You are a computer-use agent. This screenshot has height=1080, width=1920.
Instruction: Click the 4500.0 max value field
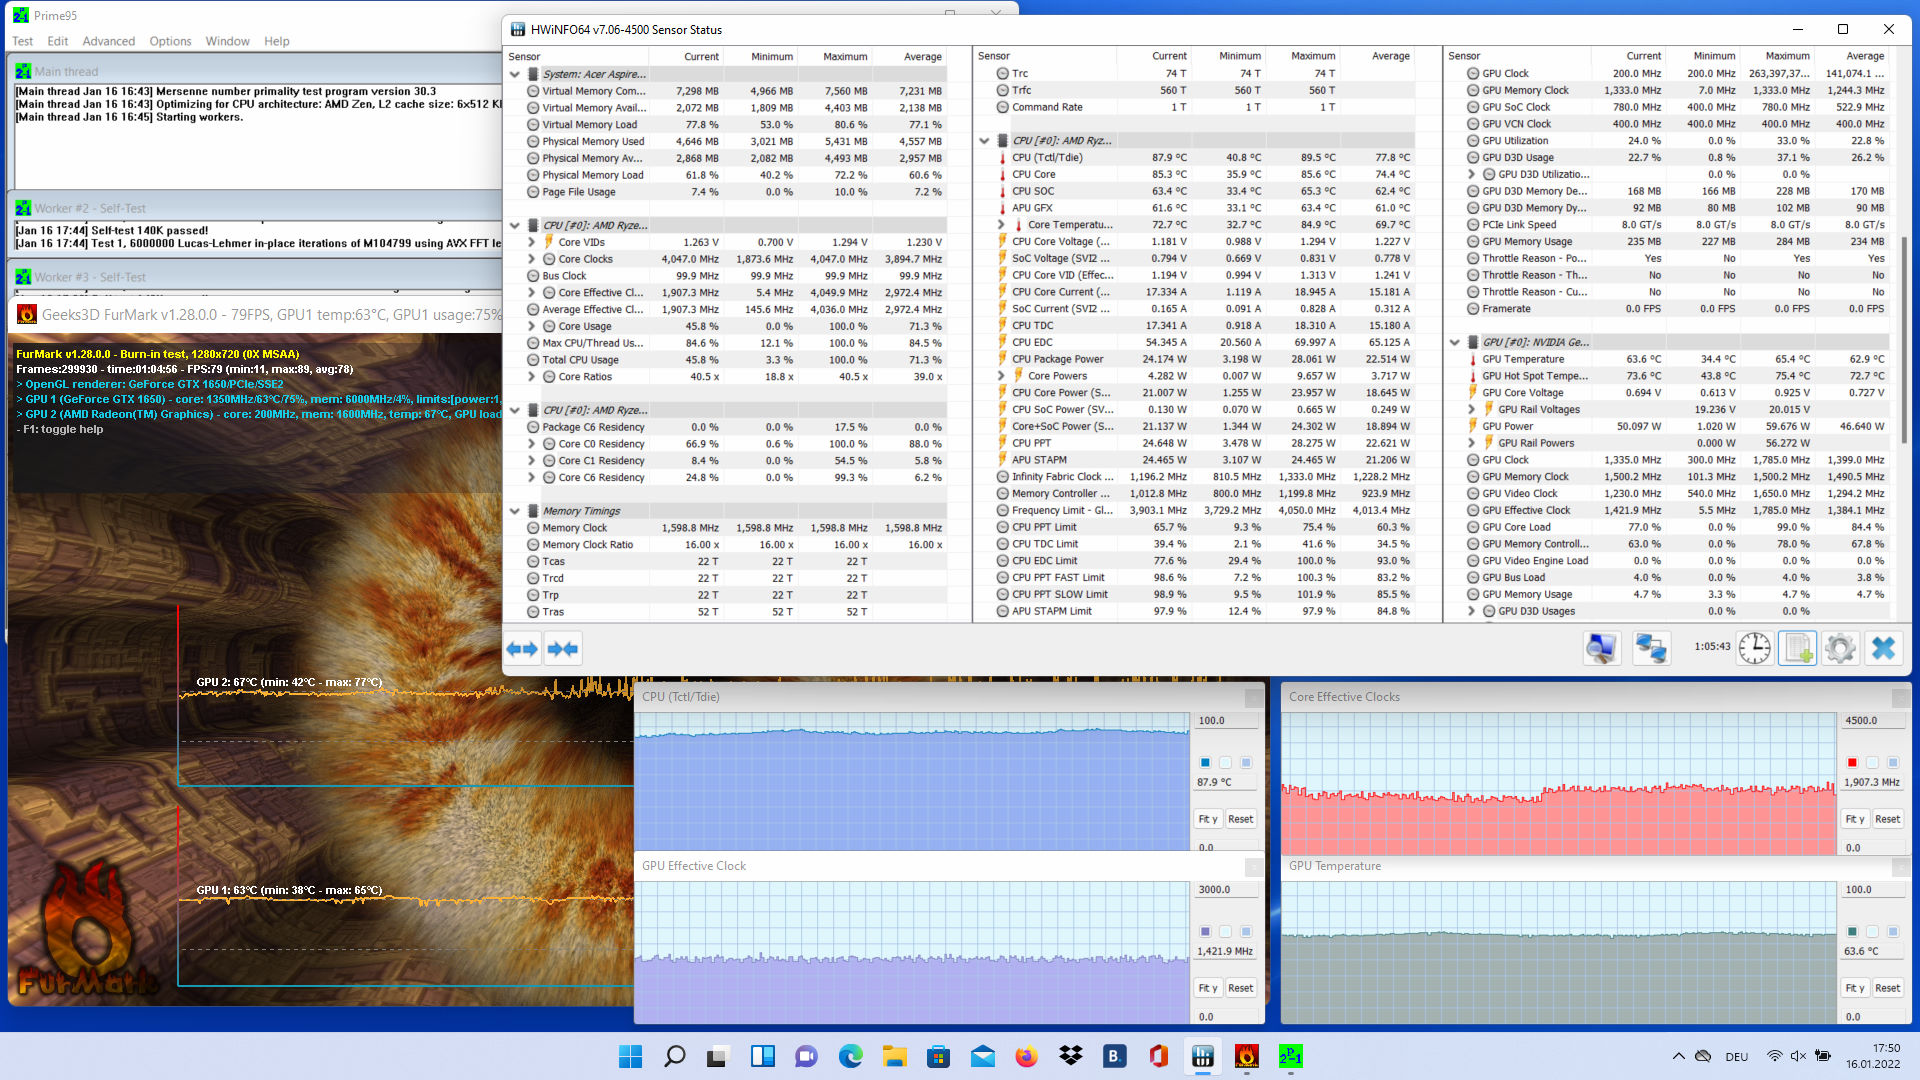pyautogui.click(x=1863, y=720)
